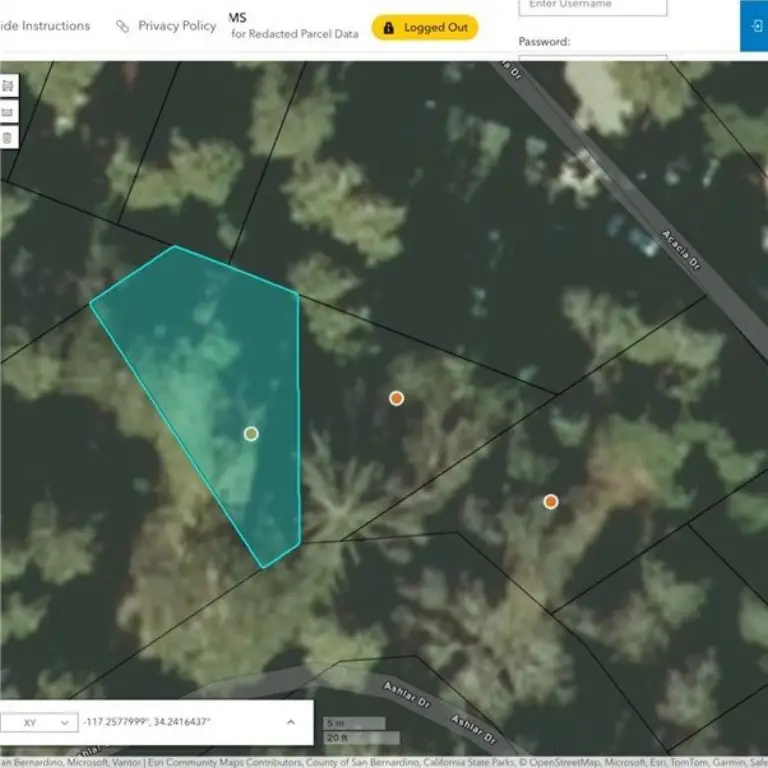
Task: Click the chain link icon beside Privacy Policy
Action: (122, 26)
